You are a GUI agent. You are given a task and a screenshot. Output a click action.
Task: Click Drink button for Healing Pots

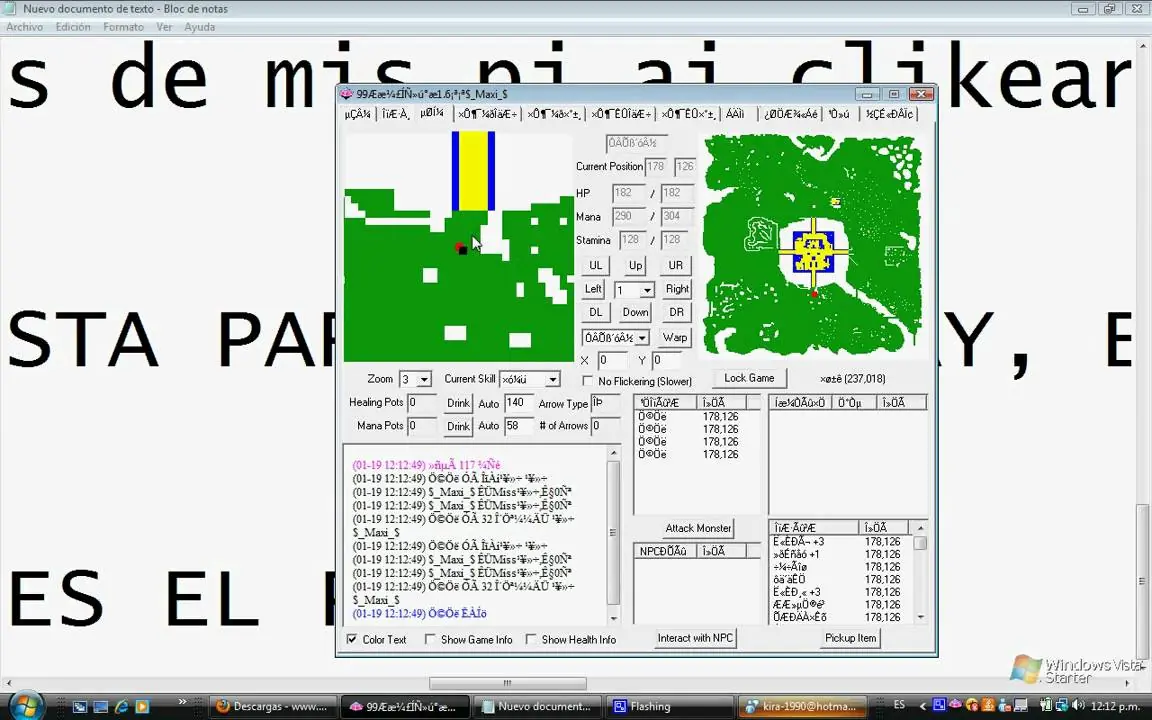tap(458, 403)
